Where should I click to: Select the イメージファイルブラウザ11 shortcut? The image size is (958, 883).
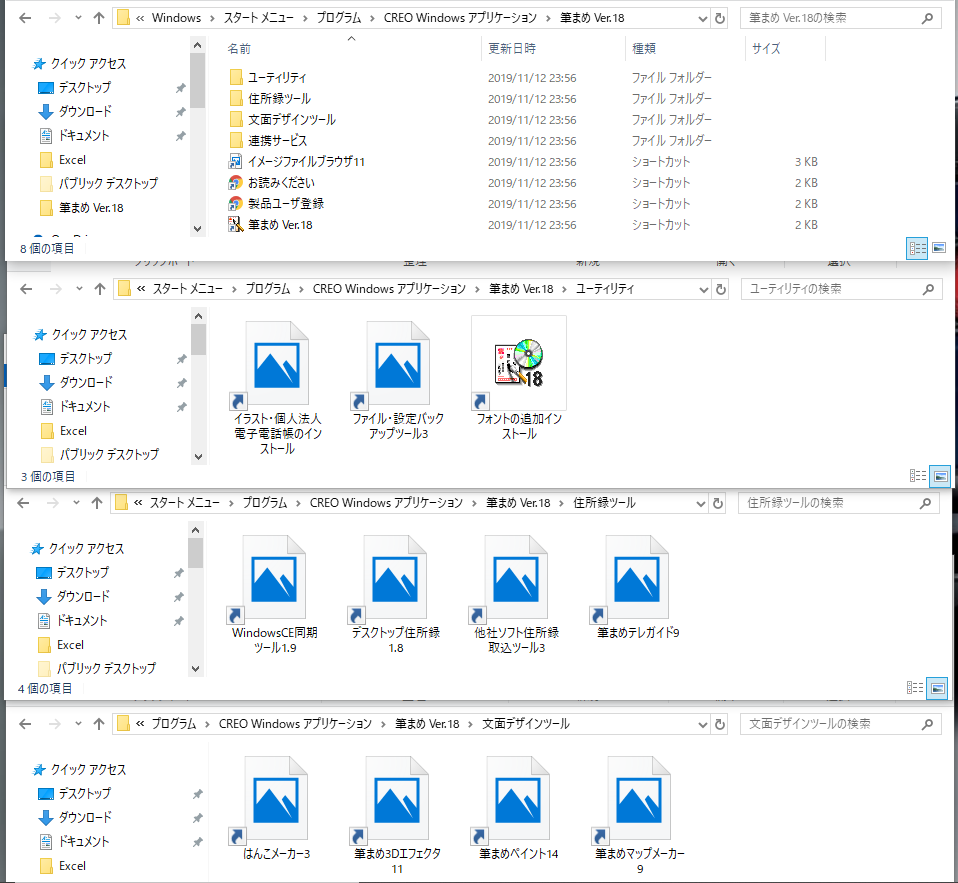coord(306,161)
